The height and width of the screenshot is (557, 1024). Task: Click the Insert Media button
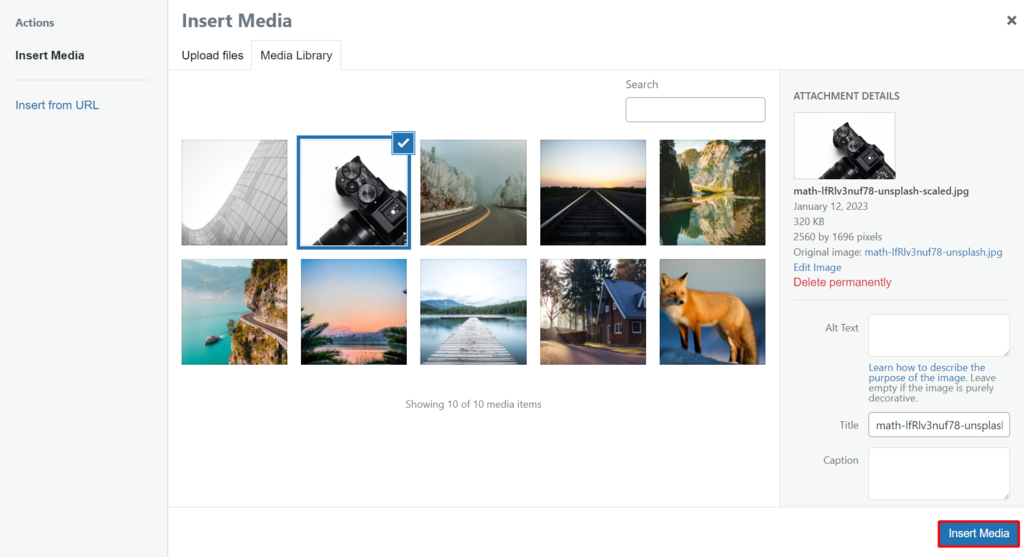click(x=978, y=534)
